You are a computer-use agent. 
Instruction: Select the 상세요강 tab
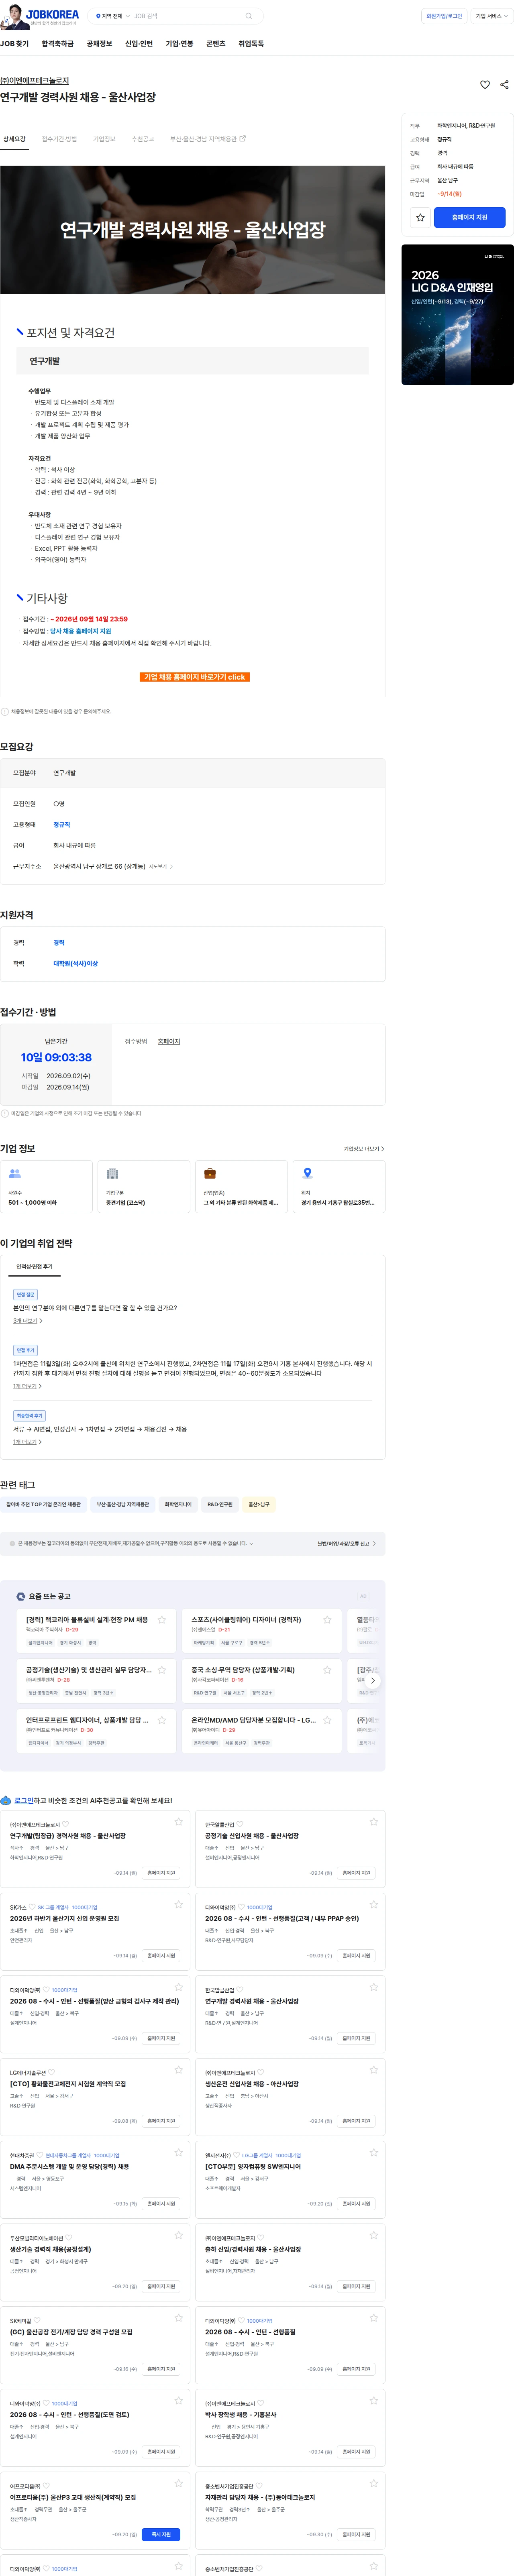(x=14, y=139)
